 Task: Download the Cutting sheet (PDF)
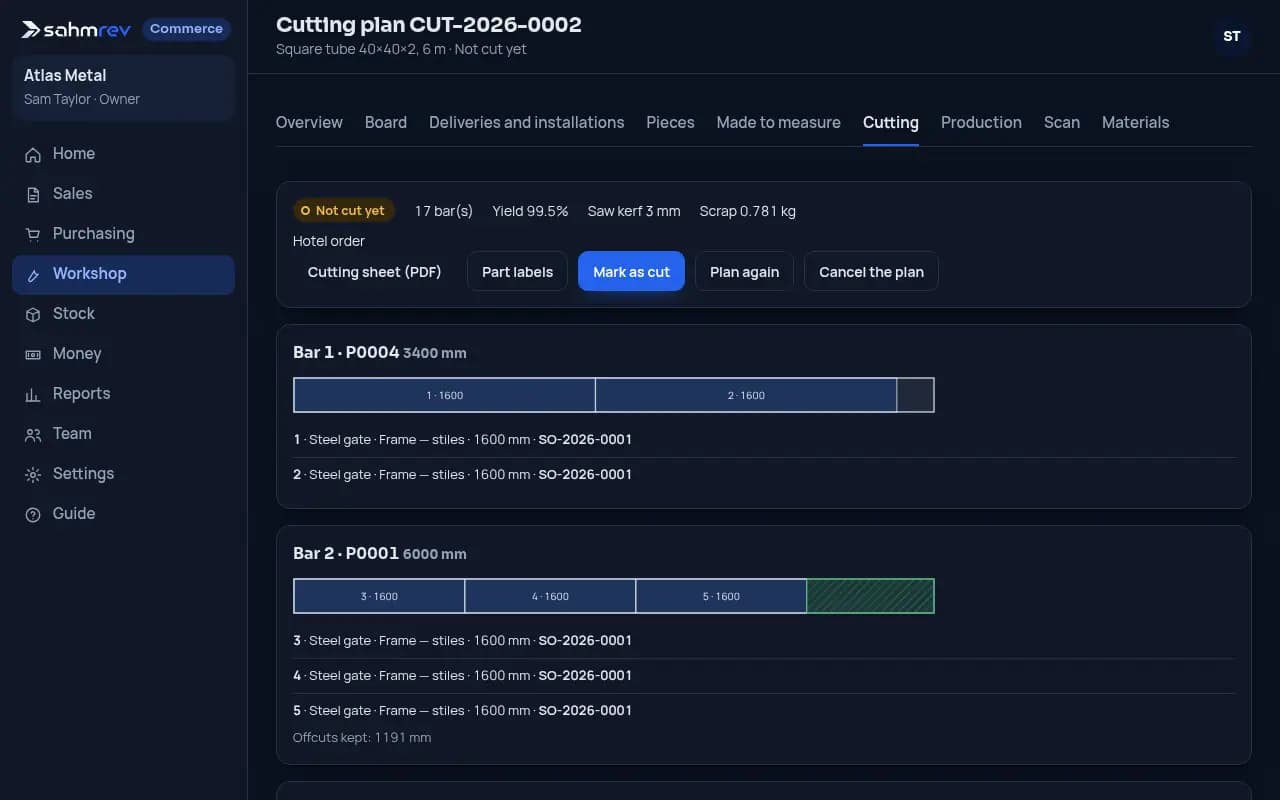375,272
